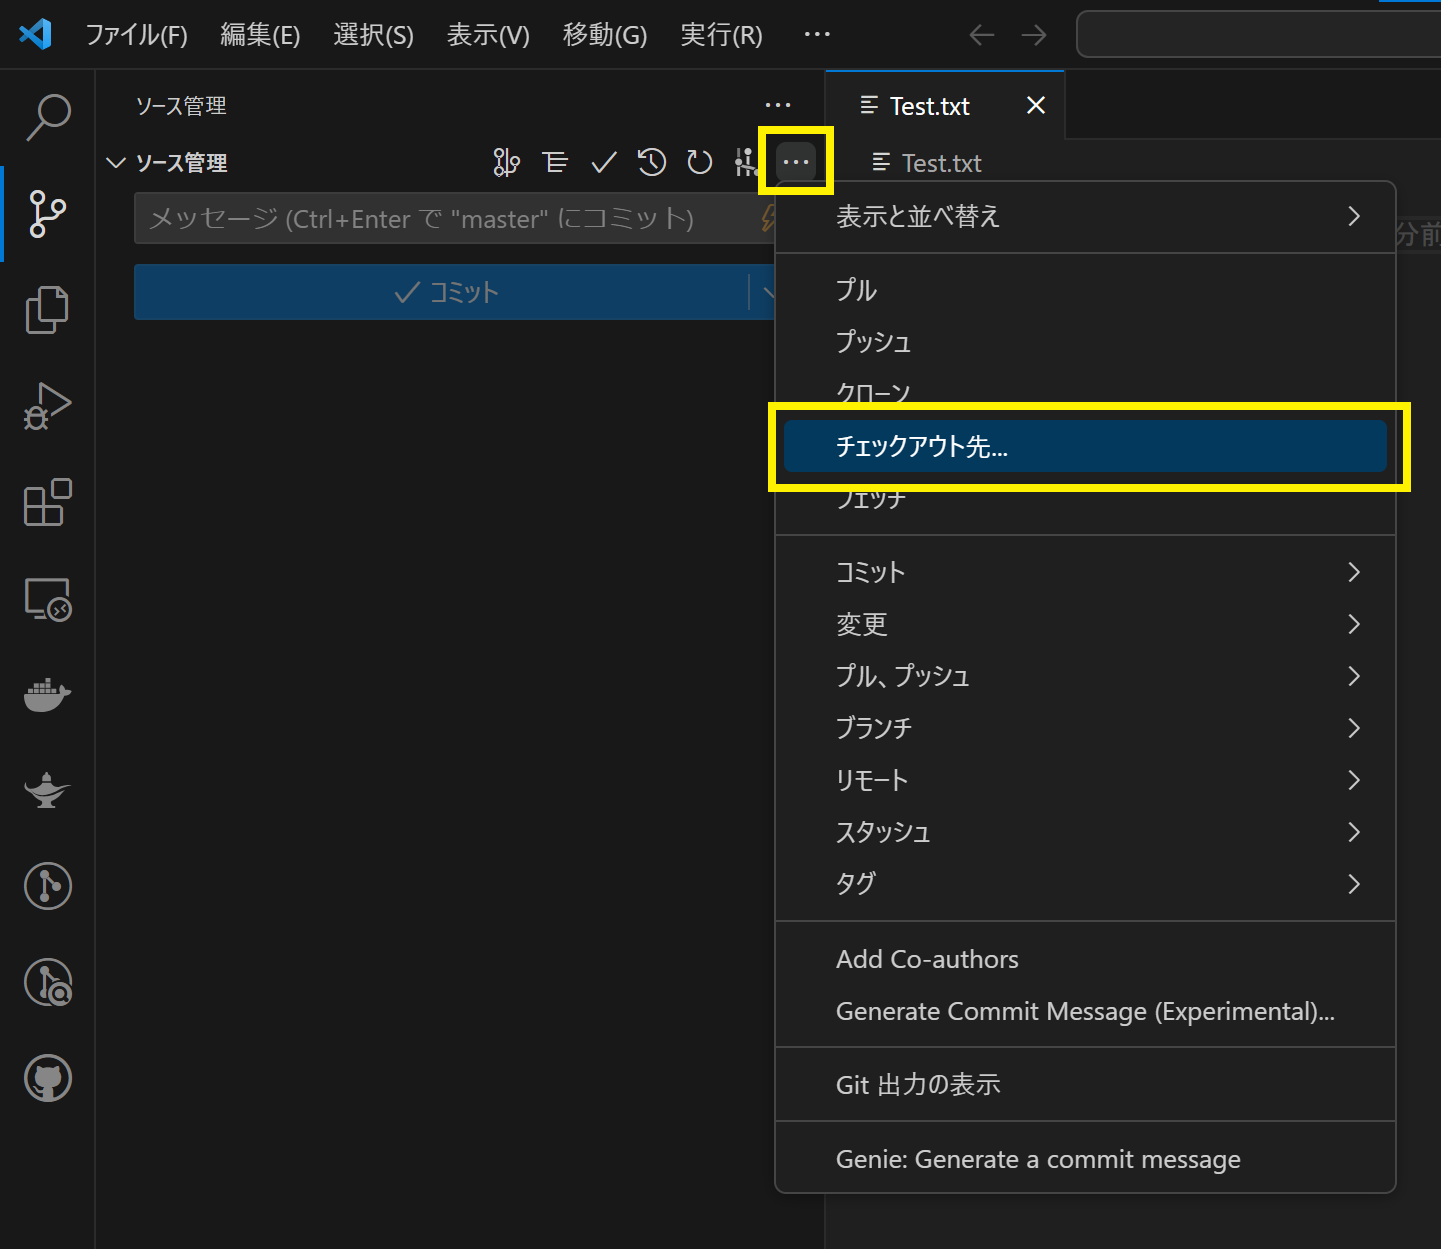1441x1249 pixels.
Task: Click the history clock icon in the toolbar
Action: (x=652, y=162)
